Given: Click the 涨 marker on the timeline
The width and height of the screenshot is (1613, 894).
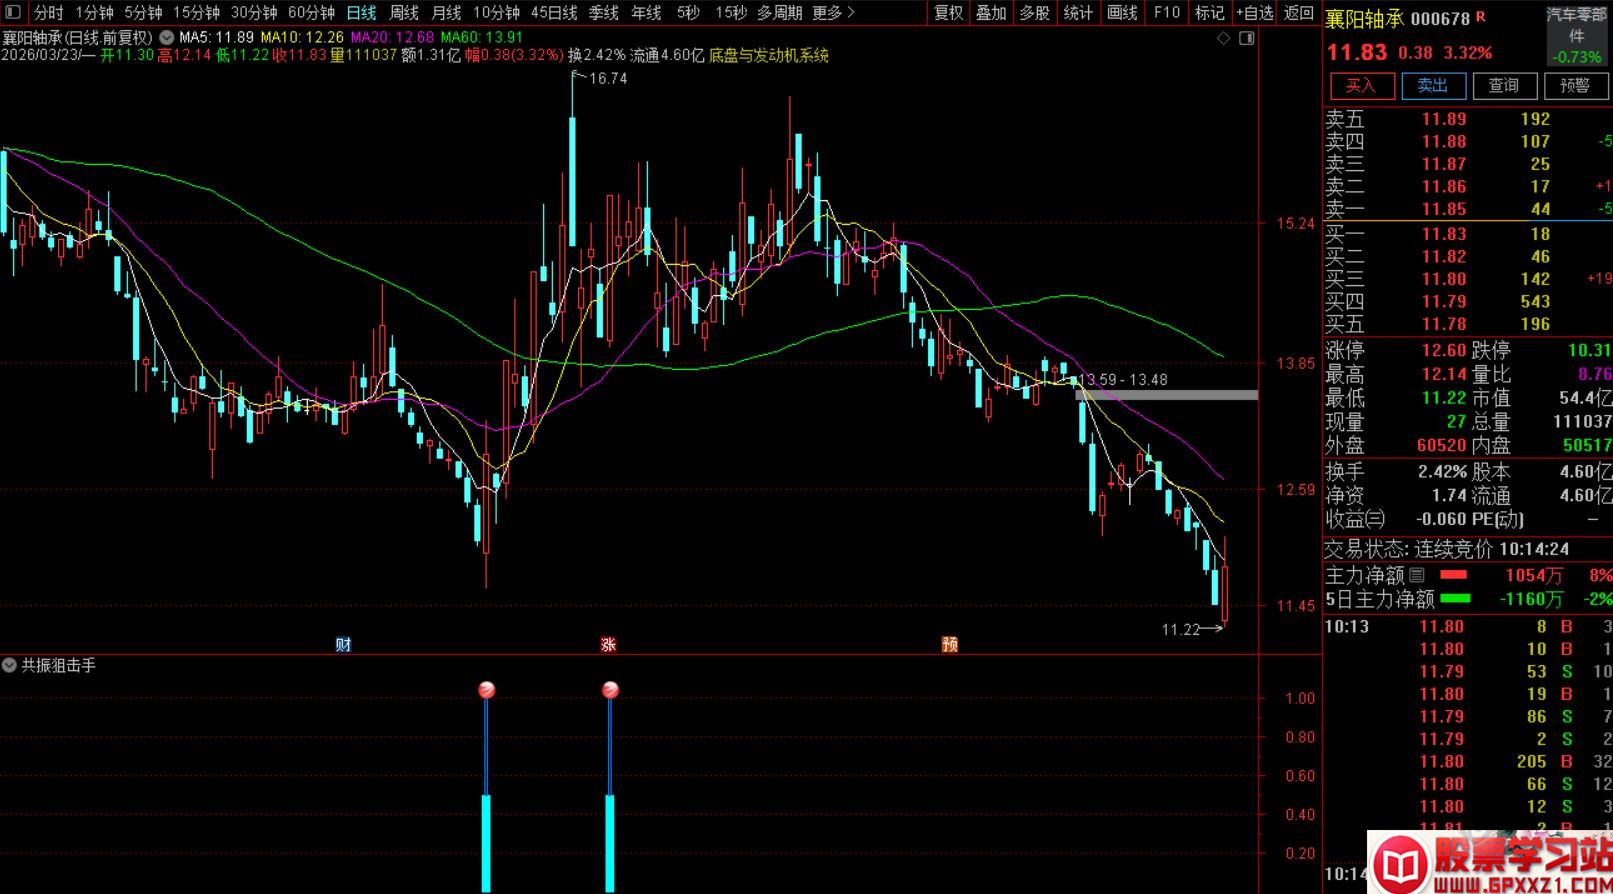Looking at the screenshot, I should click(608, 644).
